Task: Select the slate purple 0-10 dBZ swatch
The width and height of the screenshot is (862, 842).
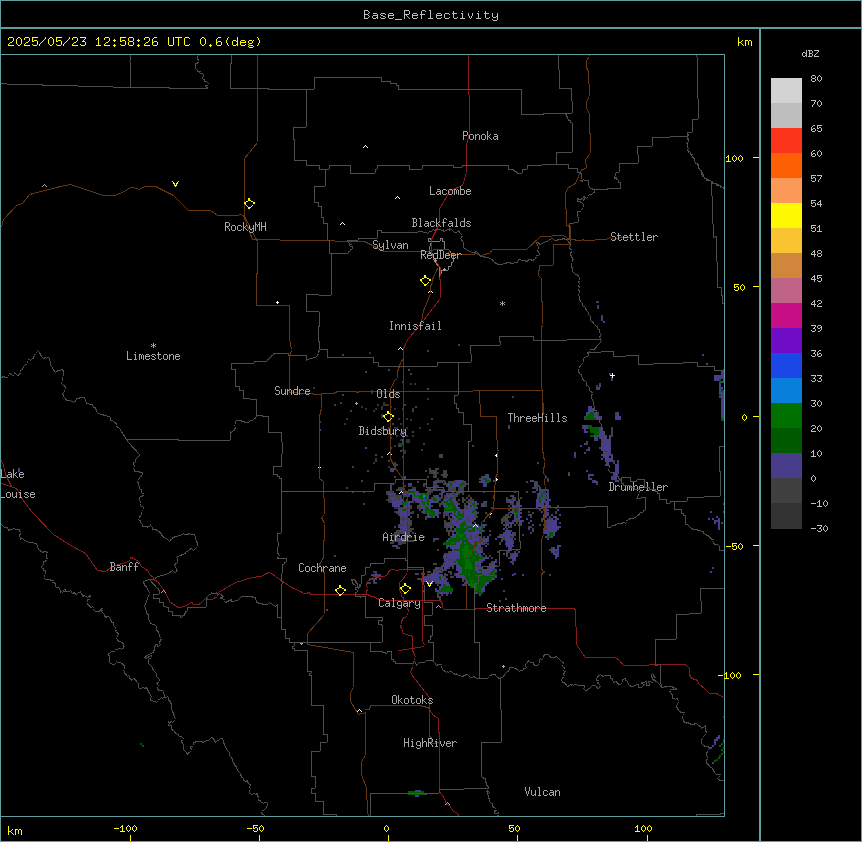Action: (x=786, y=466)
